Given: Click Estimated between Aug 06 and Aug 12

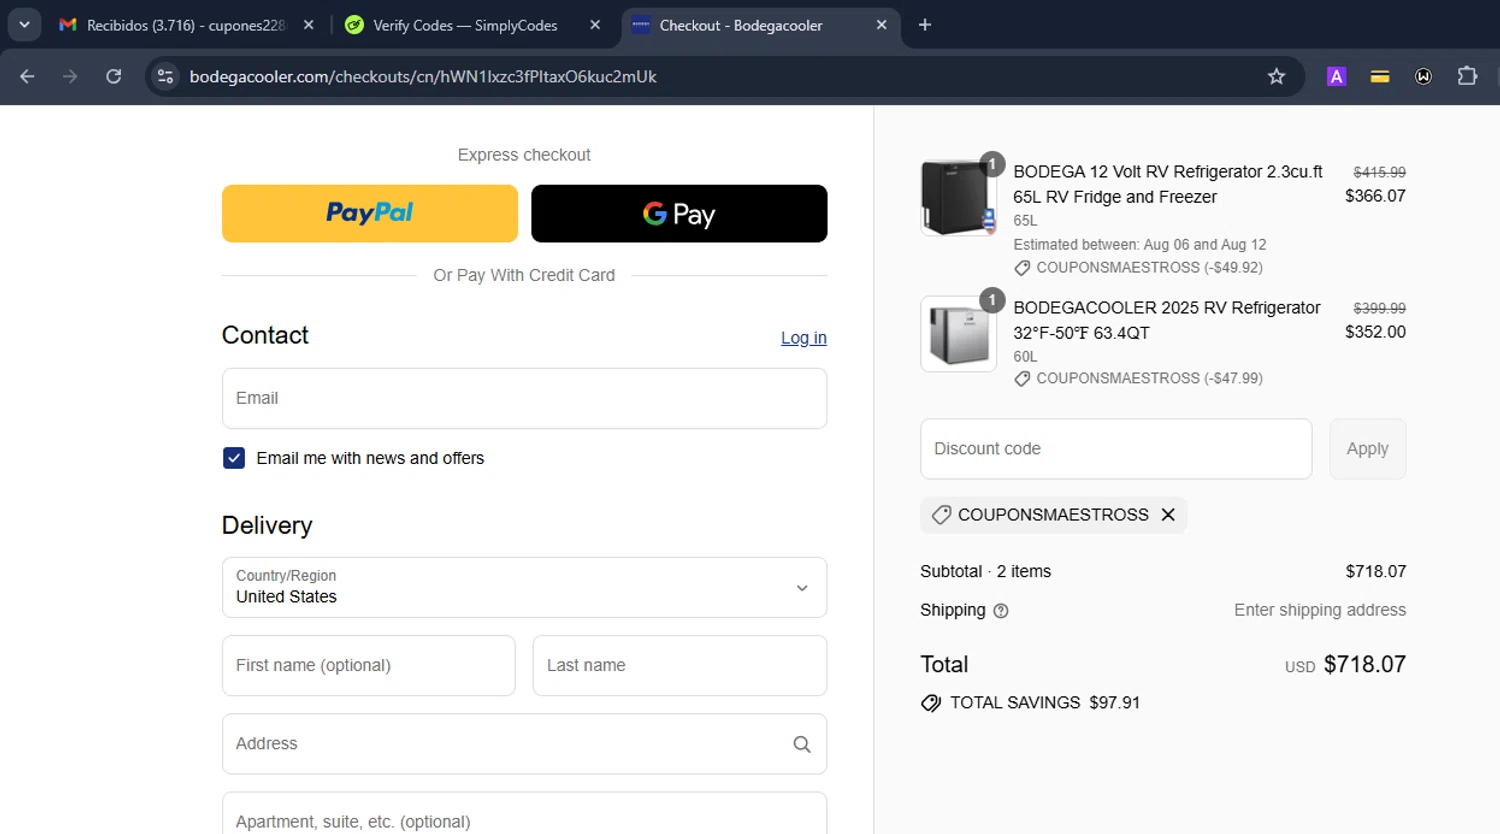Looking at the screenshot, I should (1140, 245).
